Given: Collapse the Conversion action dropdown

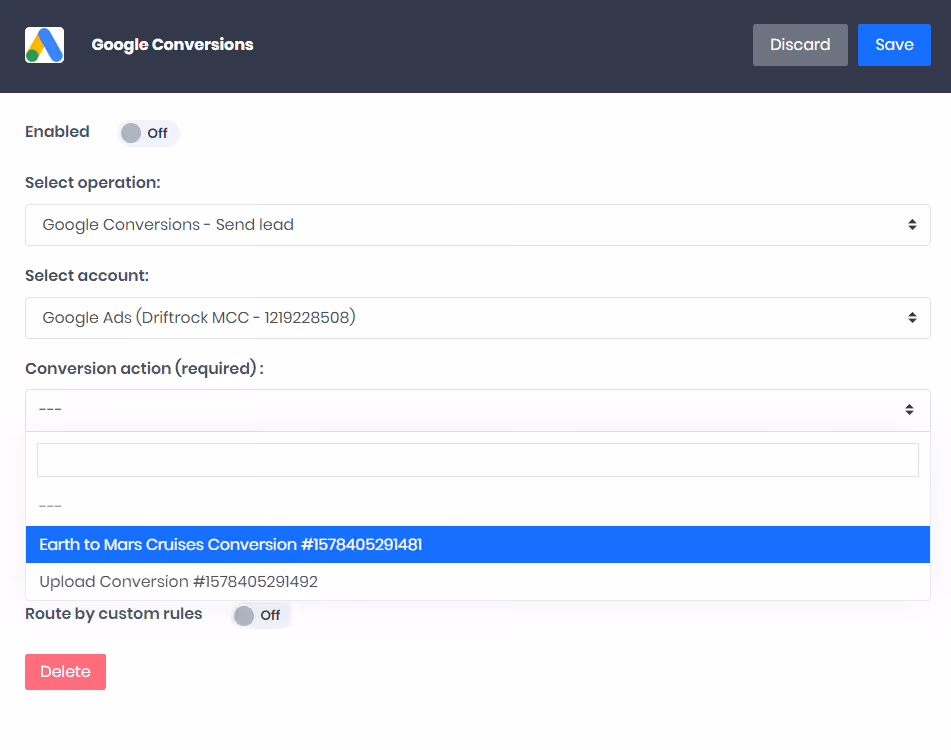Looking at the screenshot, I should tap(478, 410).
